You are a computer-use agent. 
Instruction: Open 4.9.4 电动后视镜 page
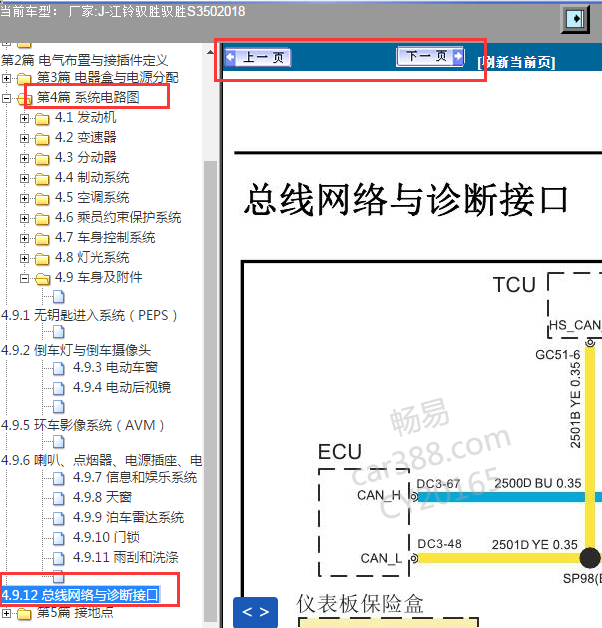122,387
